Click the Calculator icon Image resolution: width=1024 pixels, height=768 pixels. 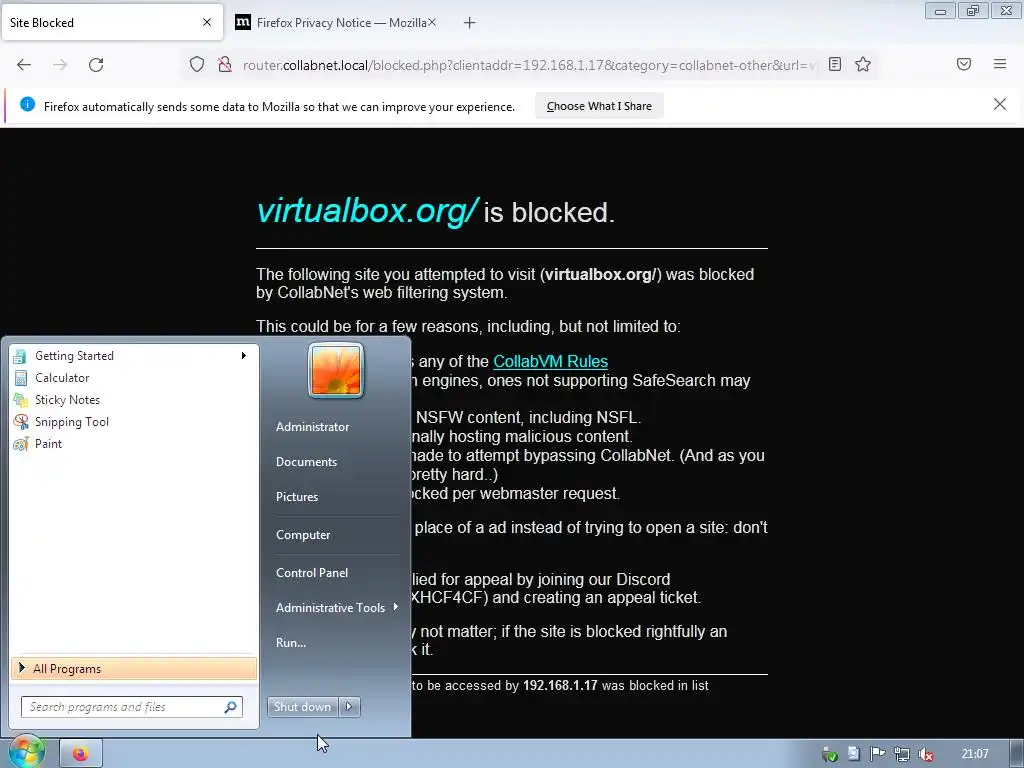coord(21,378)
